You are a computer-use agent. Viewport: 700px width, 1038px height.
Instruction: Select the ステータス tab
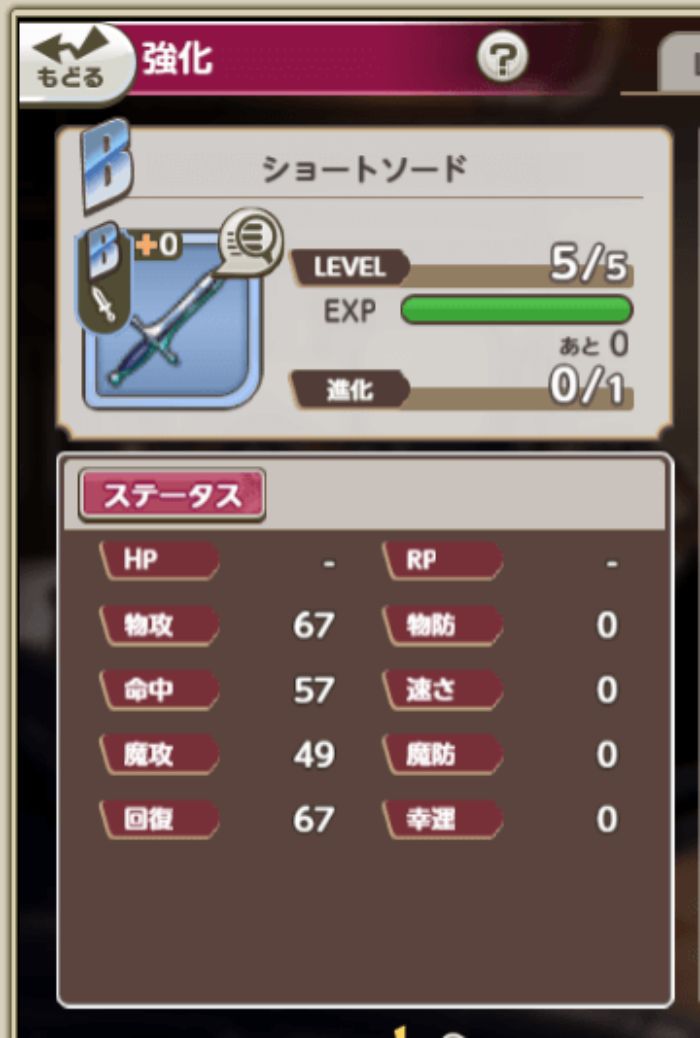click(x=172, y=495)
